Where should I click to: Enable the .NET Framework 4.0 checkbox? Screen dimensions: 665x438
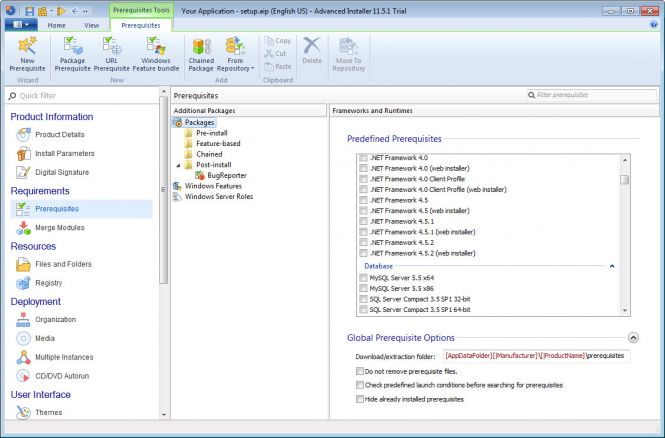(x=363, y=158)
